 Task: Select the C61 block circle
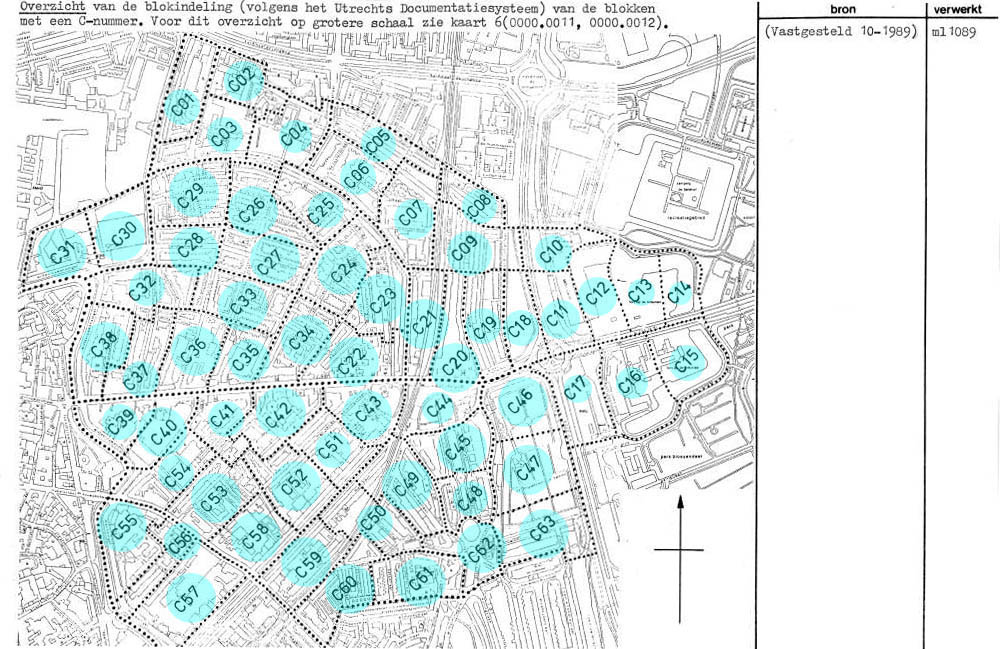[x=421, y=580]
